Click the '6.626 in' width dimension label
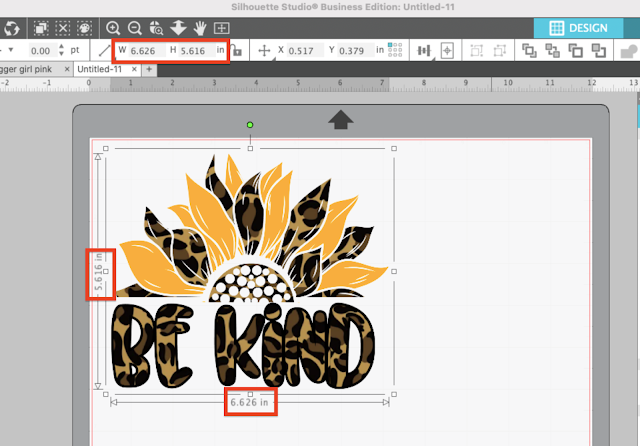 click(x=249, y=402)
